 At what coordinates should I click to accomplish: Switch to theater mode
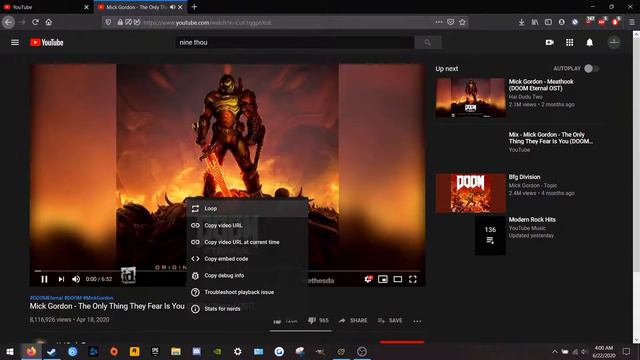click(398, 279)
